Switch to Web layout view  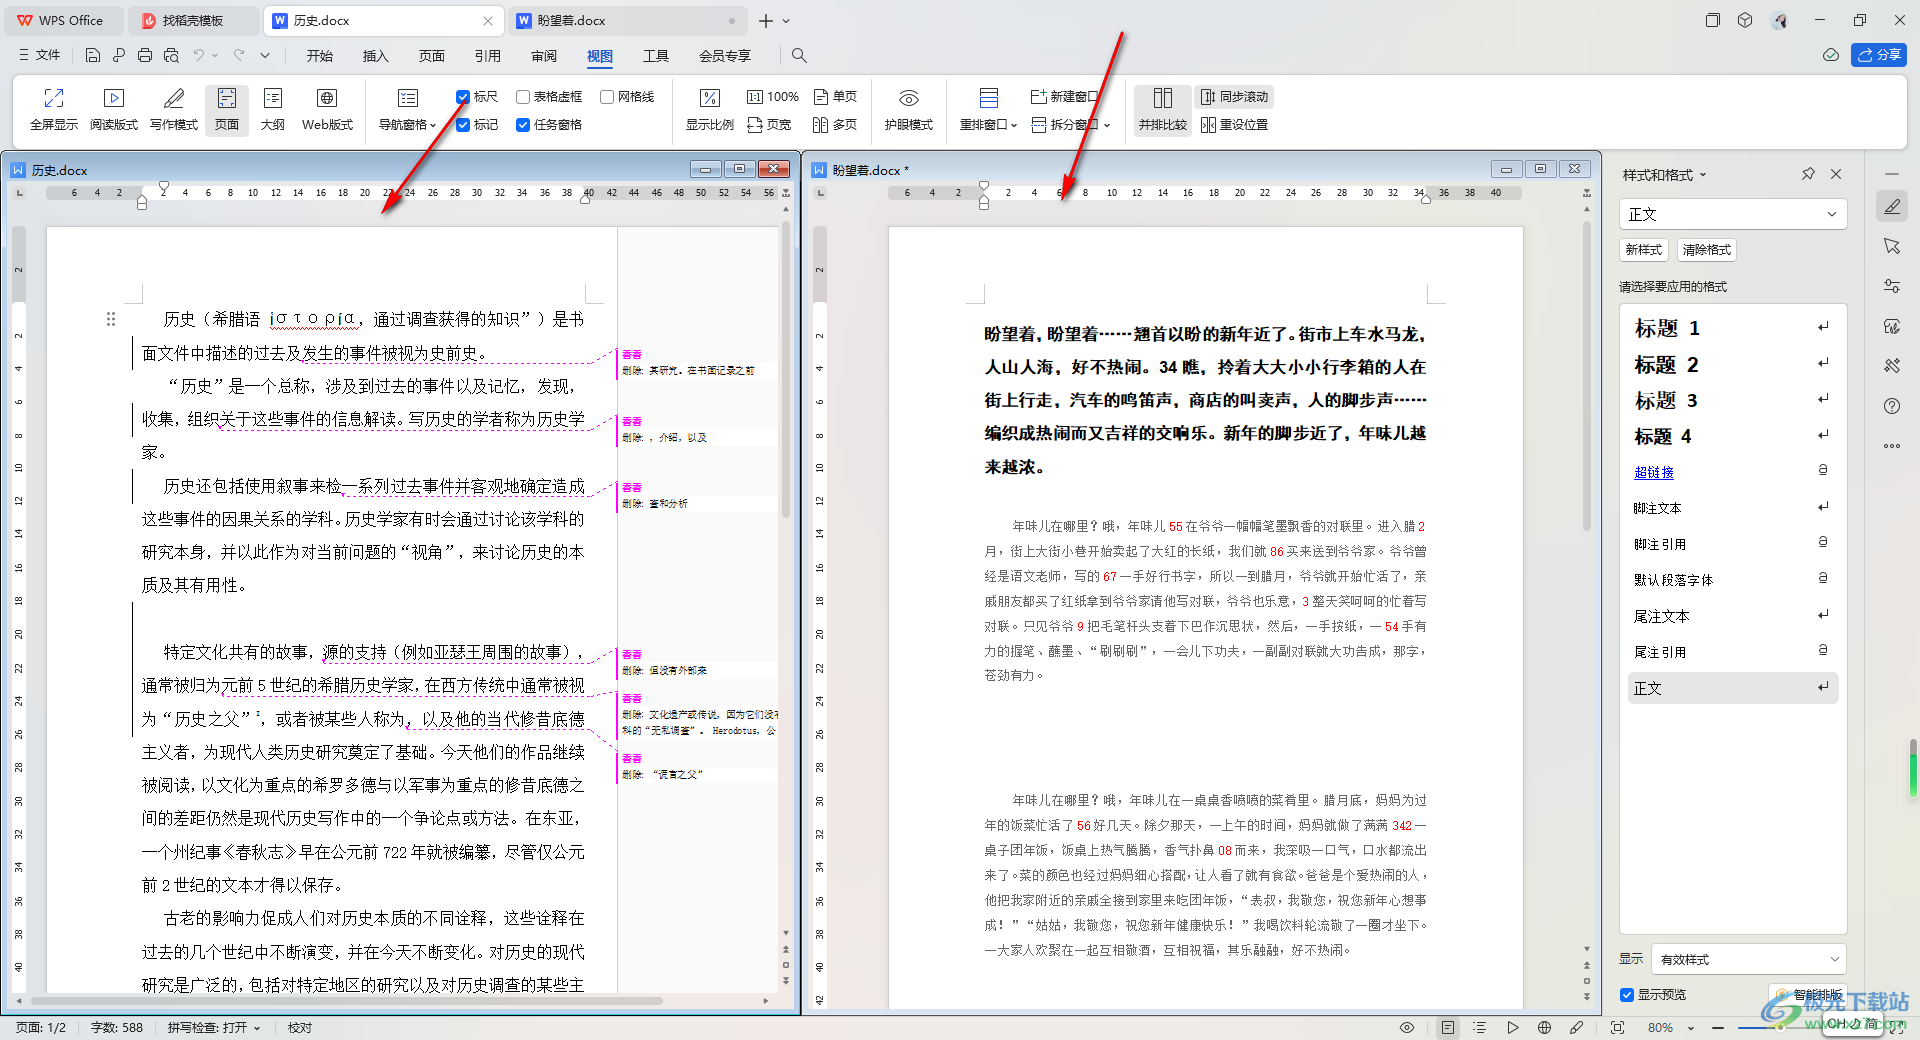coord(327,109)
